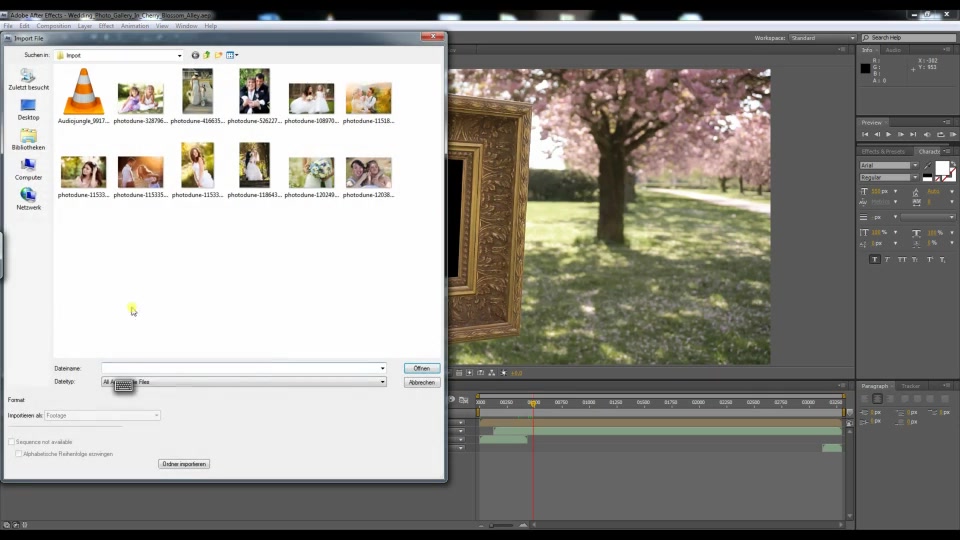Toggle All Caps in Character panel
960x540 pixels.
(902, 260)
